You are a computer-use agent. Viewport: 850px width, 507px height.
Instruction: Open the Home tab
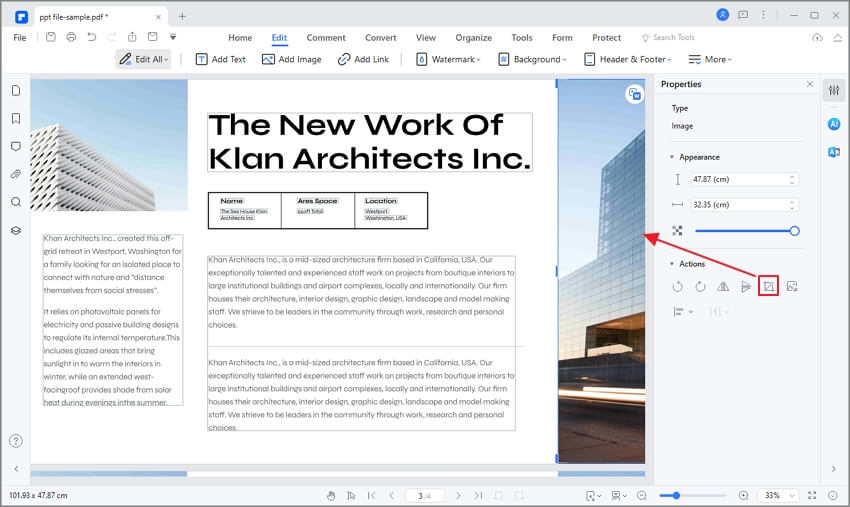pos(240,37)
